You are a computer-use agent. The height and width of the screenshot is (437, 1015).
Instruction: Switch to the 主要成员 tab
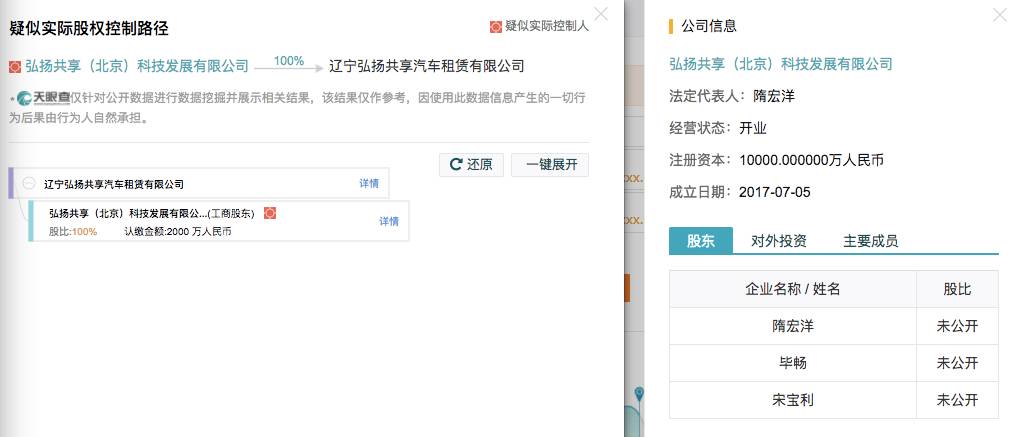871,241
